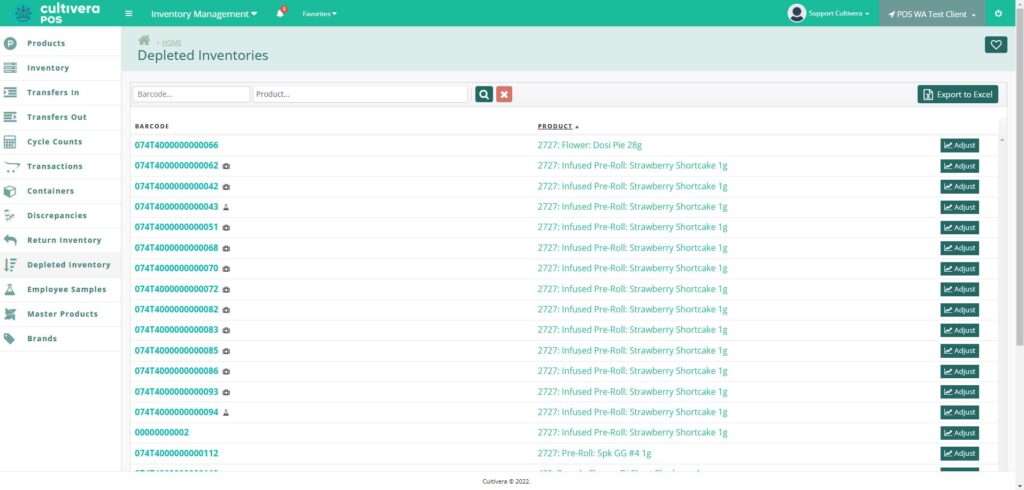This screenshot has width=1024, height=490.
Task: Click the Cultivera POS logo
Action: (x=58, y=13)
